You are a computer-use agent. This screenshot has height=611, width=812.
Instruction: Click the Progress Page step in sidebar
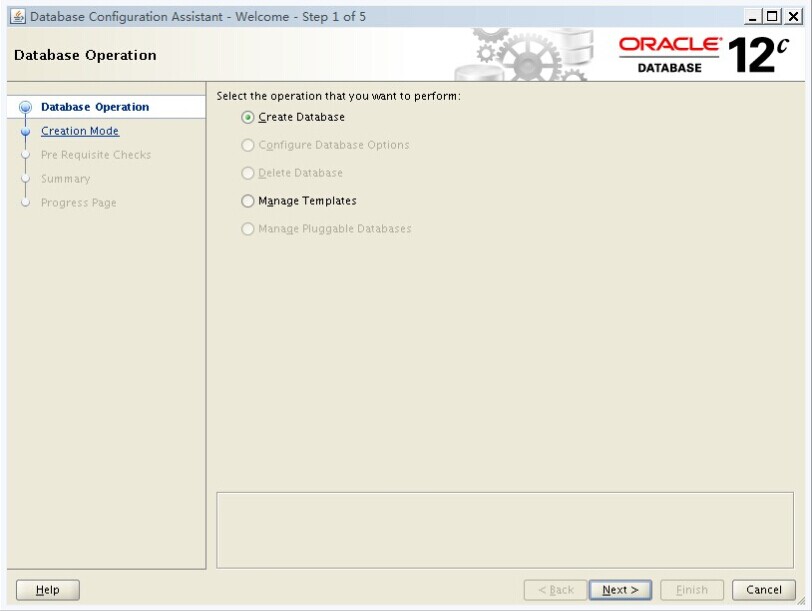[x=78, y=203]
